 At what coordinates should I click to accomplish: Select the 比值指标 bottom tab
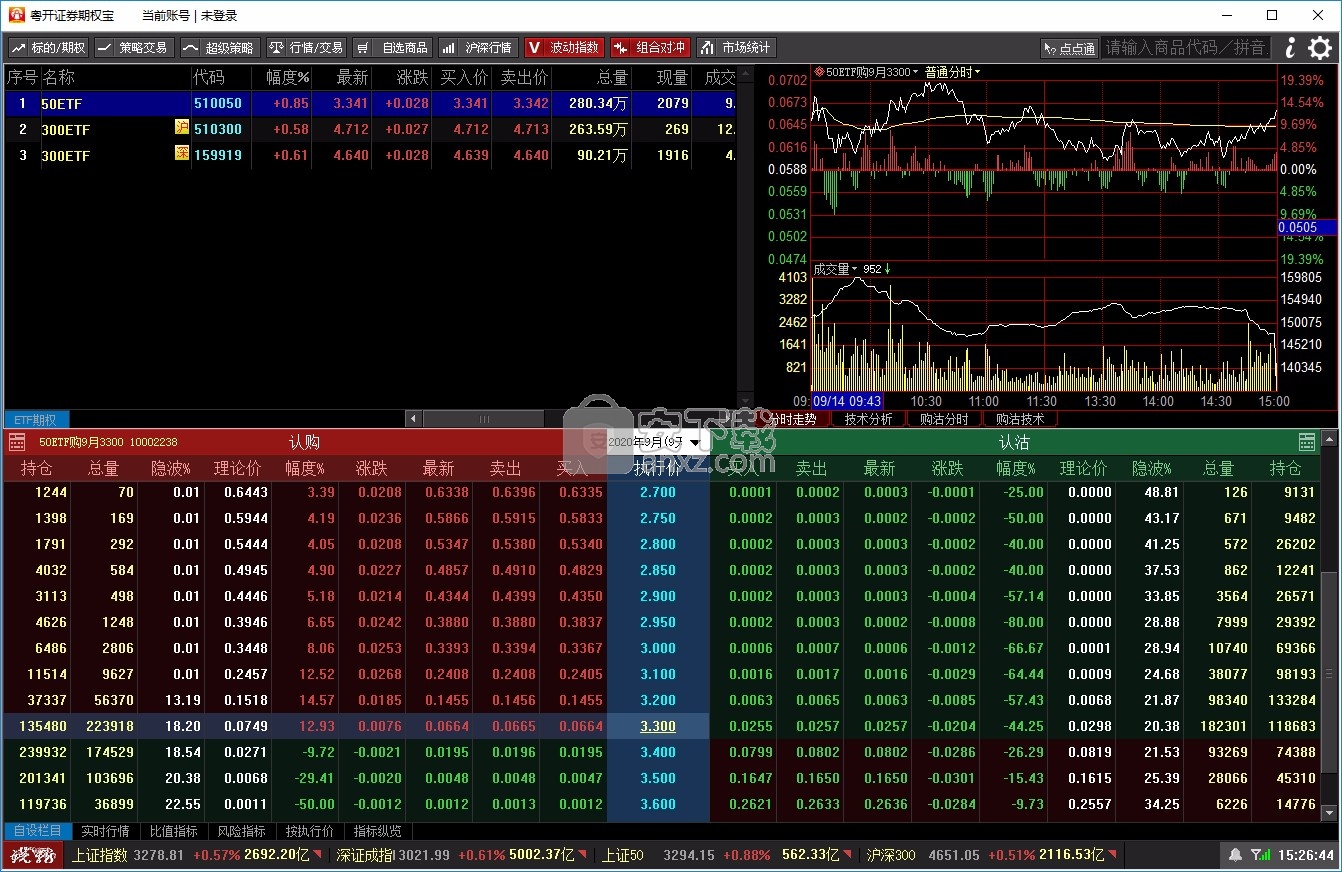pos(174,831)
